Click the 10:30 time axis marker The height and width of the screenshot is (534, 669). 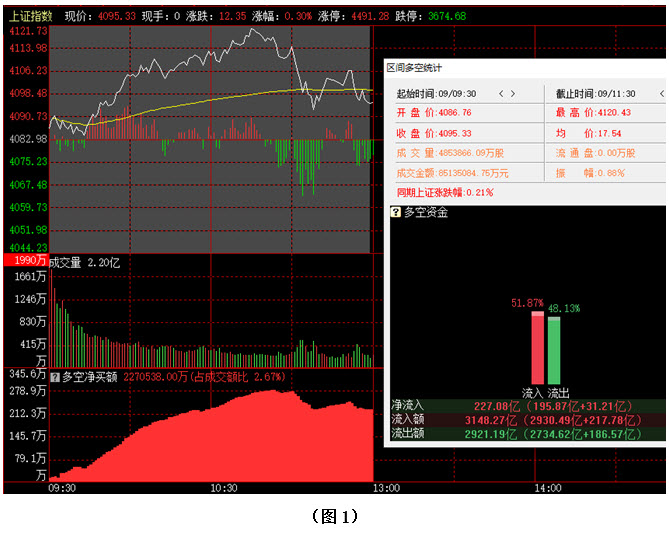tap(224, 488)
